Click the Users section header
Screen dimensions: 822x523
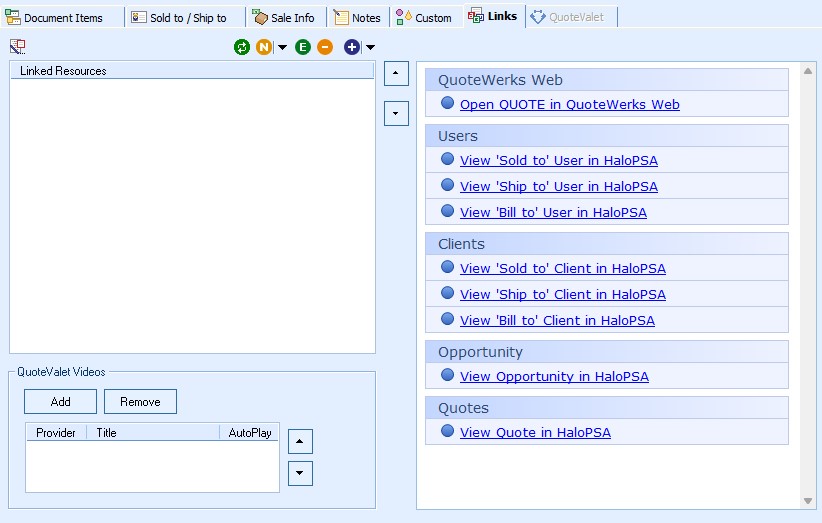(607, 136)
